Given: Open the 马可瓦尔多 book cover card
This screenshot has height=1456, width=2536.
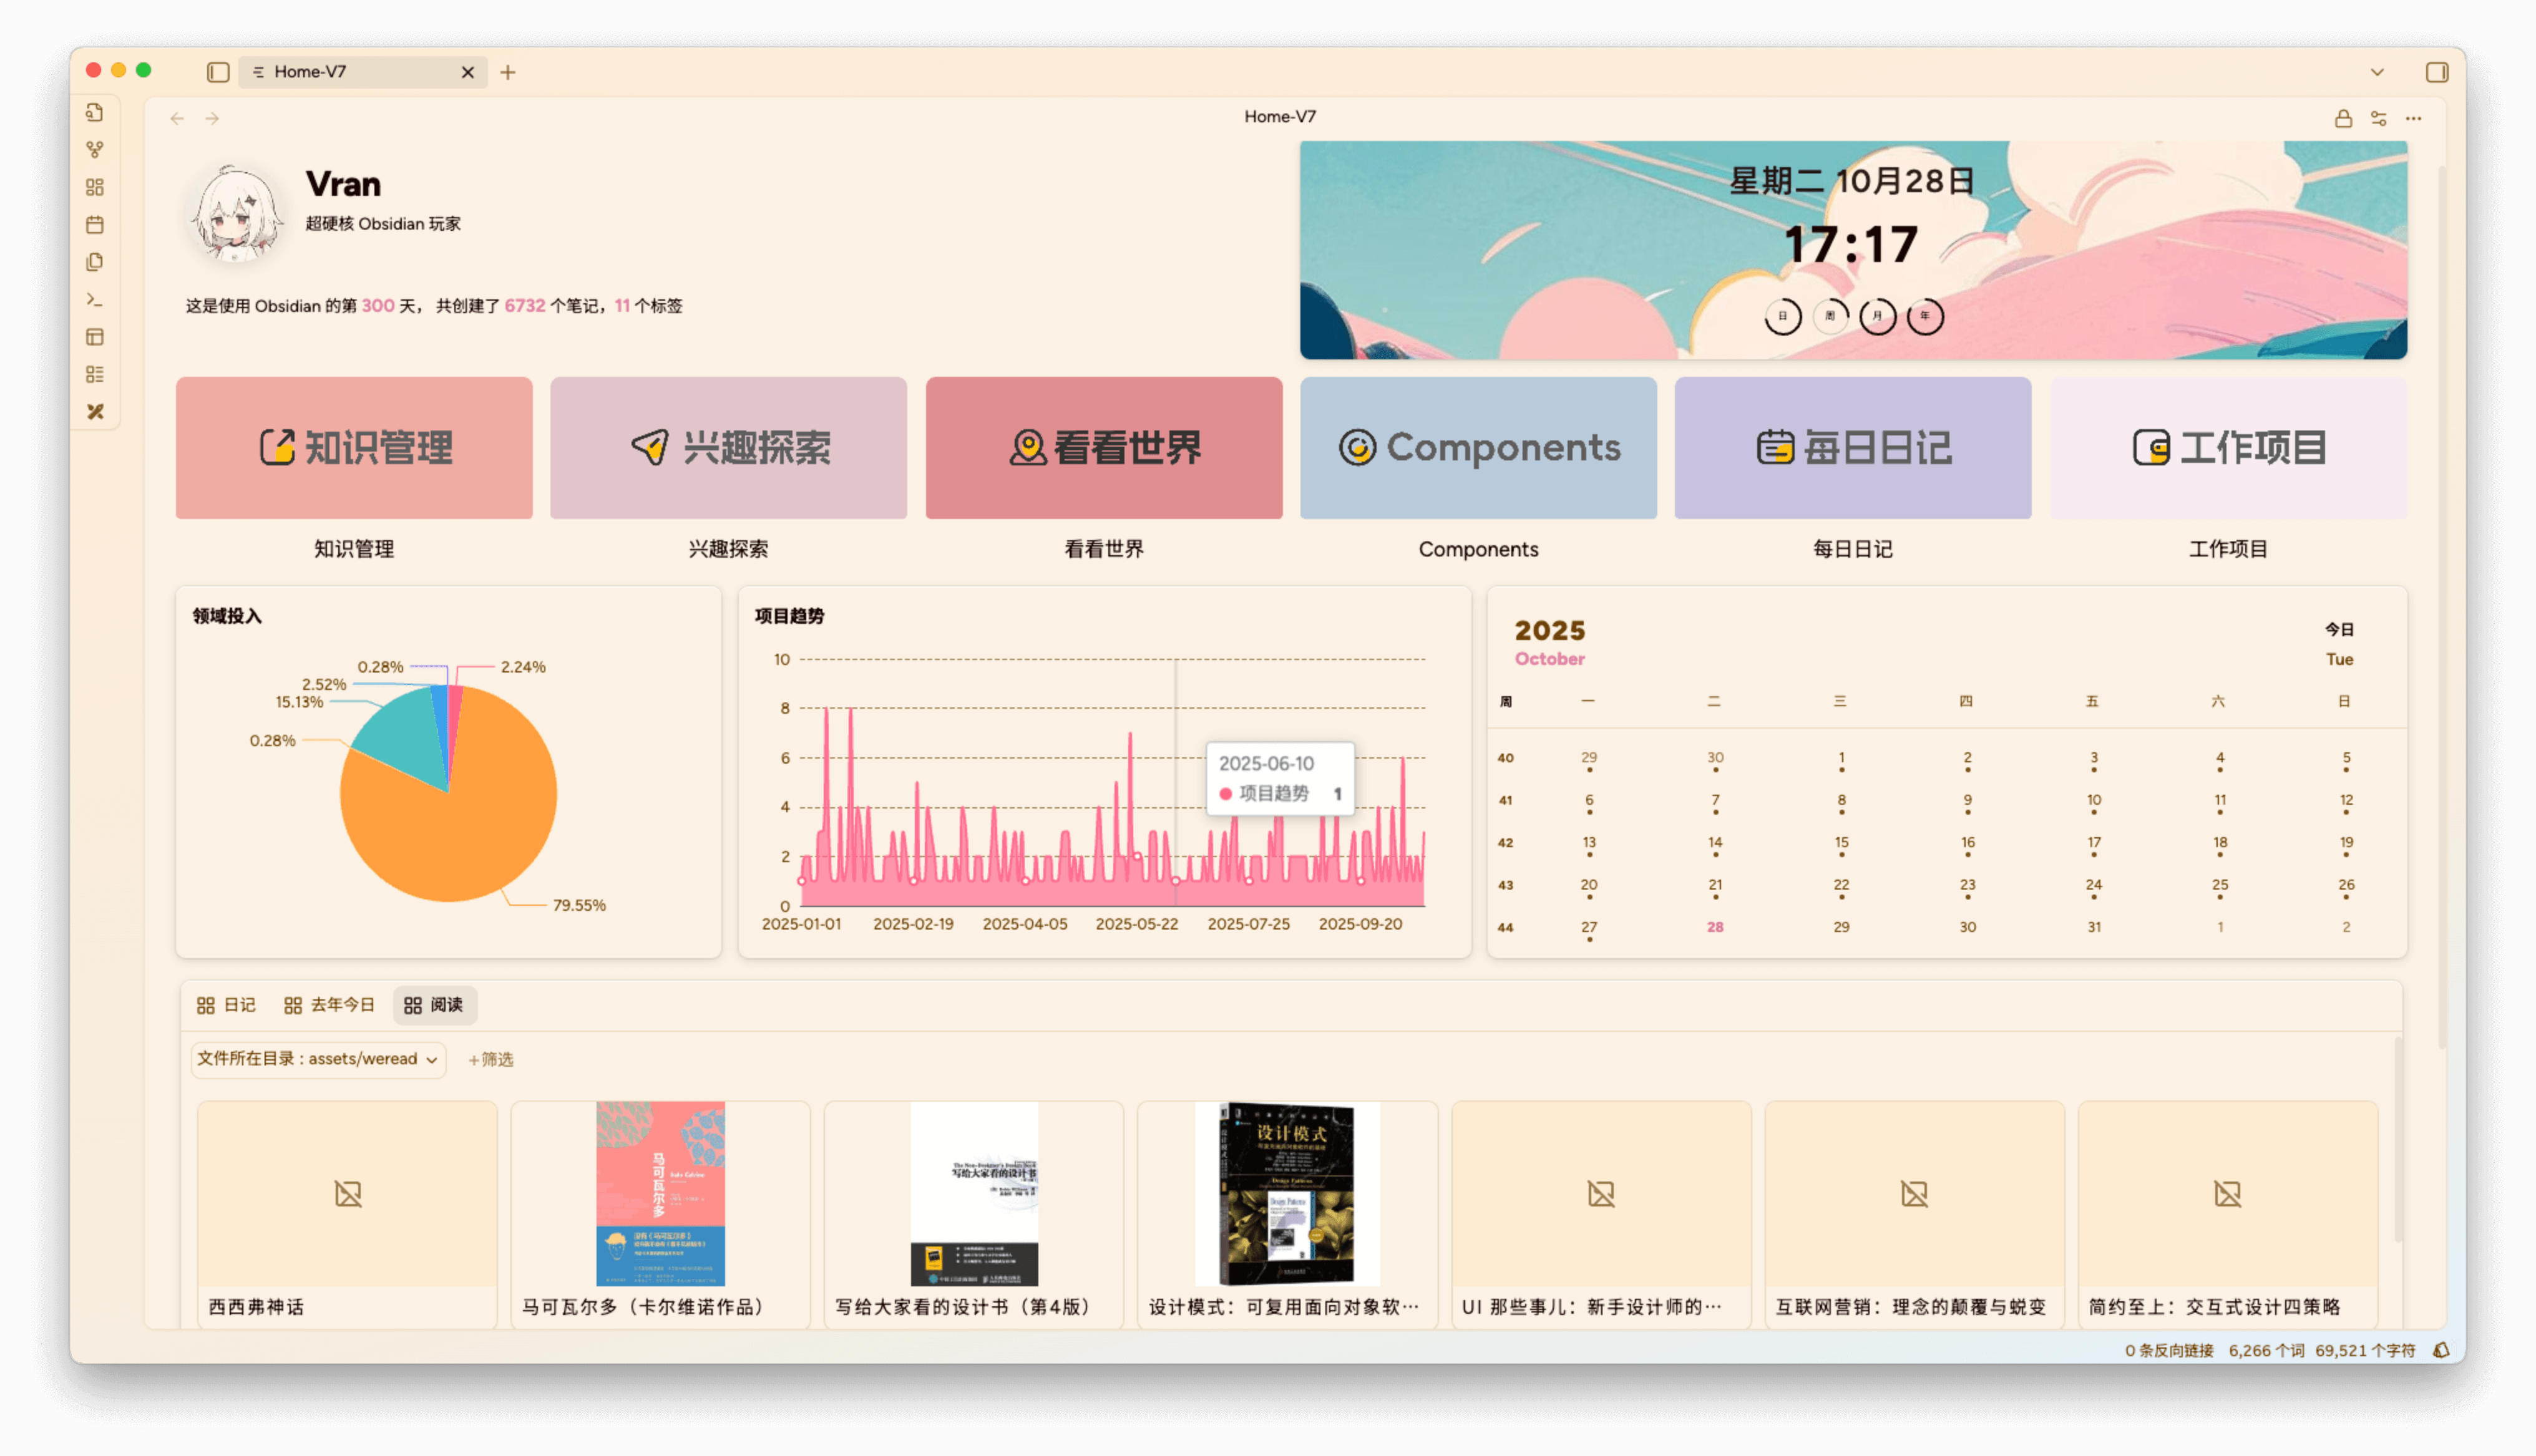Looking at the screenshot, I should 660,1195.
